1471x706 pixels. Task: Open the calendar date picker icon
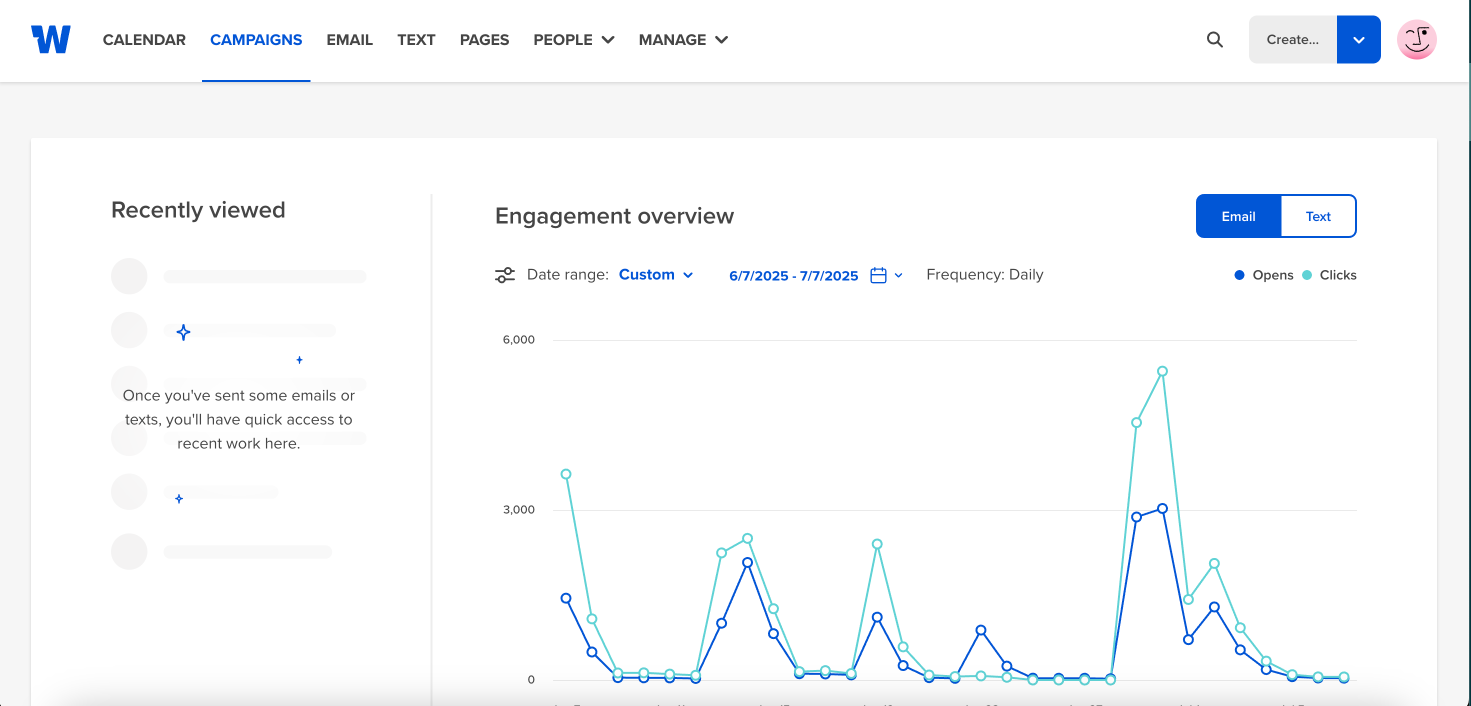pyautogui.click(x=878, y=275)
